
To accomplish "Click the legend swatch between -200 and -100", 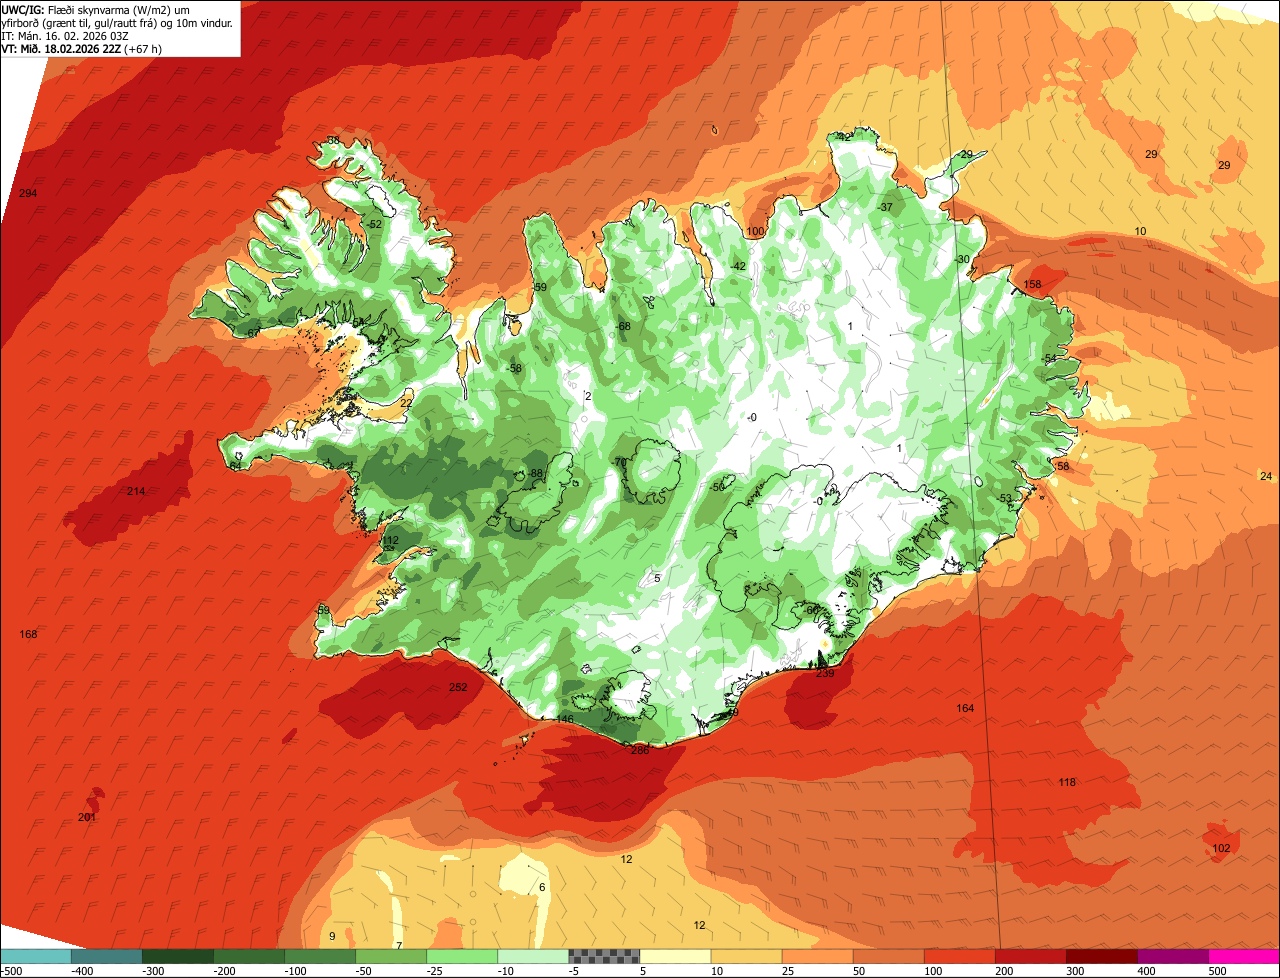I will (x=249, y=956).
